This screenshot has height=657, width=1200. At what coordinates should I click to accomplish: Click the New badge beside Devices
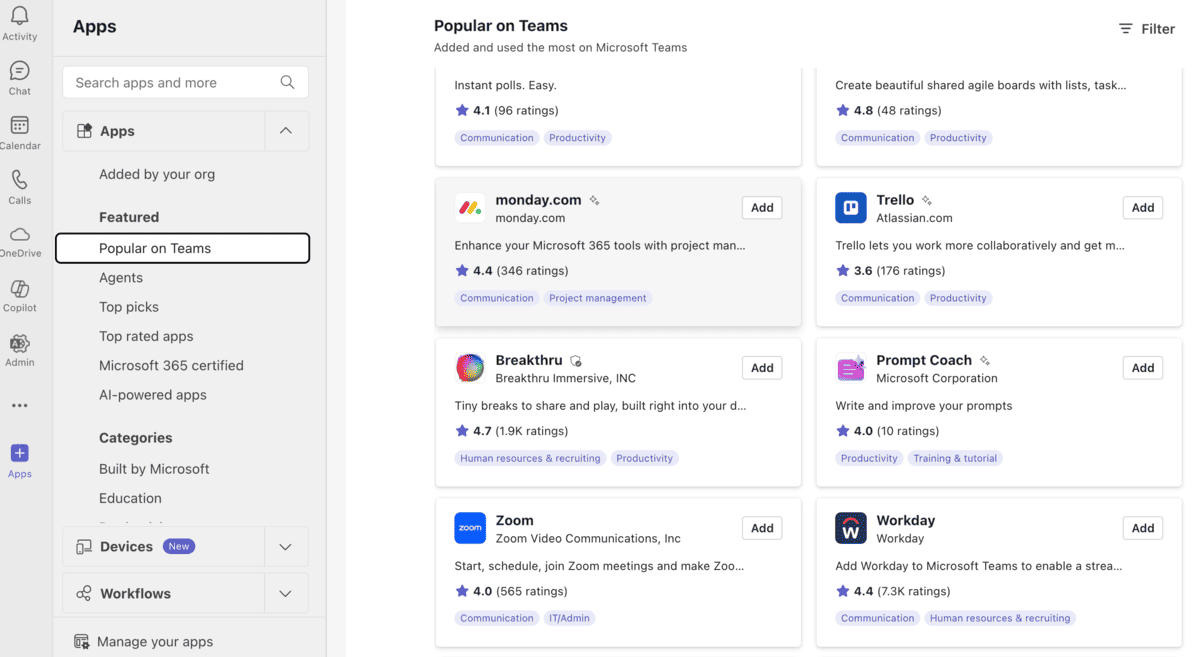pos(179,546)
